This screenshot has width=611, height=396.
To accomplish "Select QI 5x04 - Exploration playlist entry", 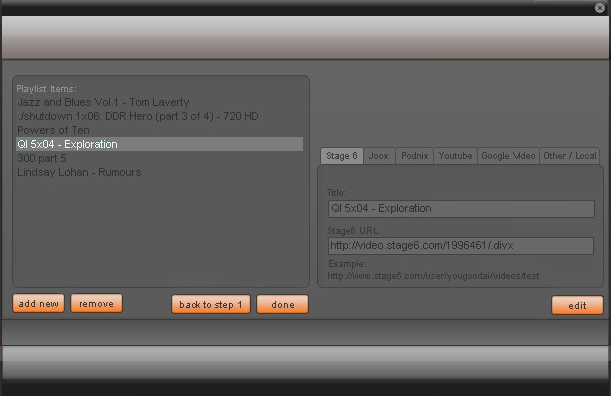I will pyautogui.click(x=159, y=144).
